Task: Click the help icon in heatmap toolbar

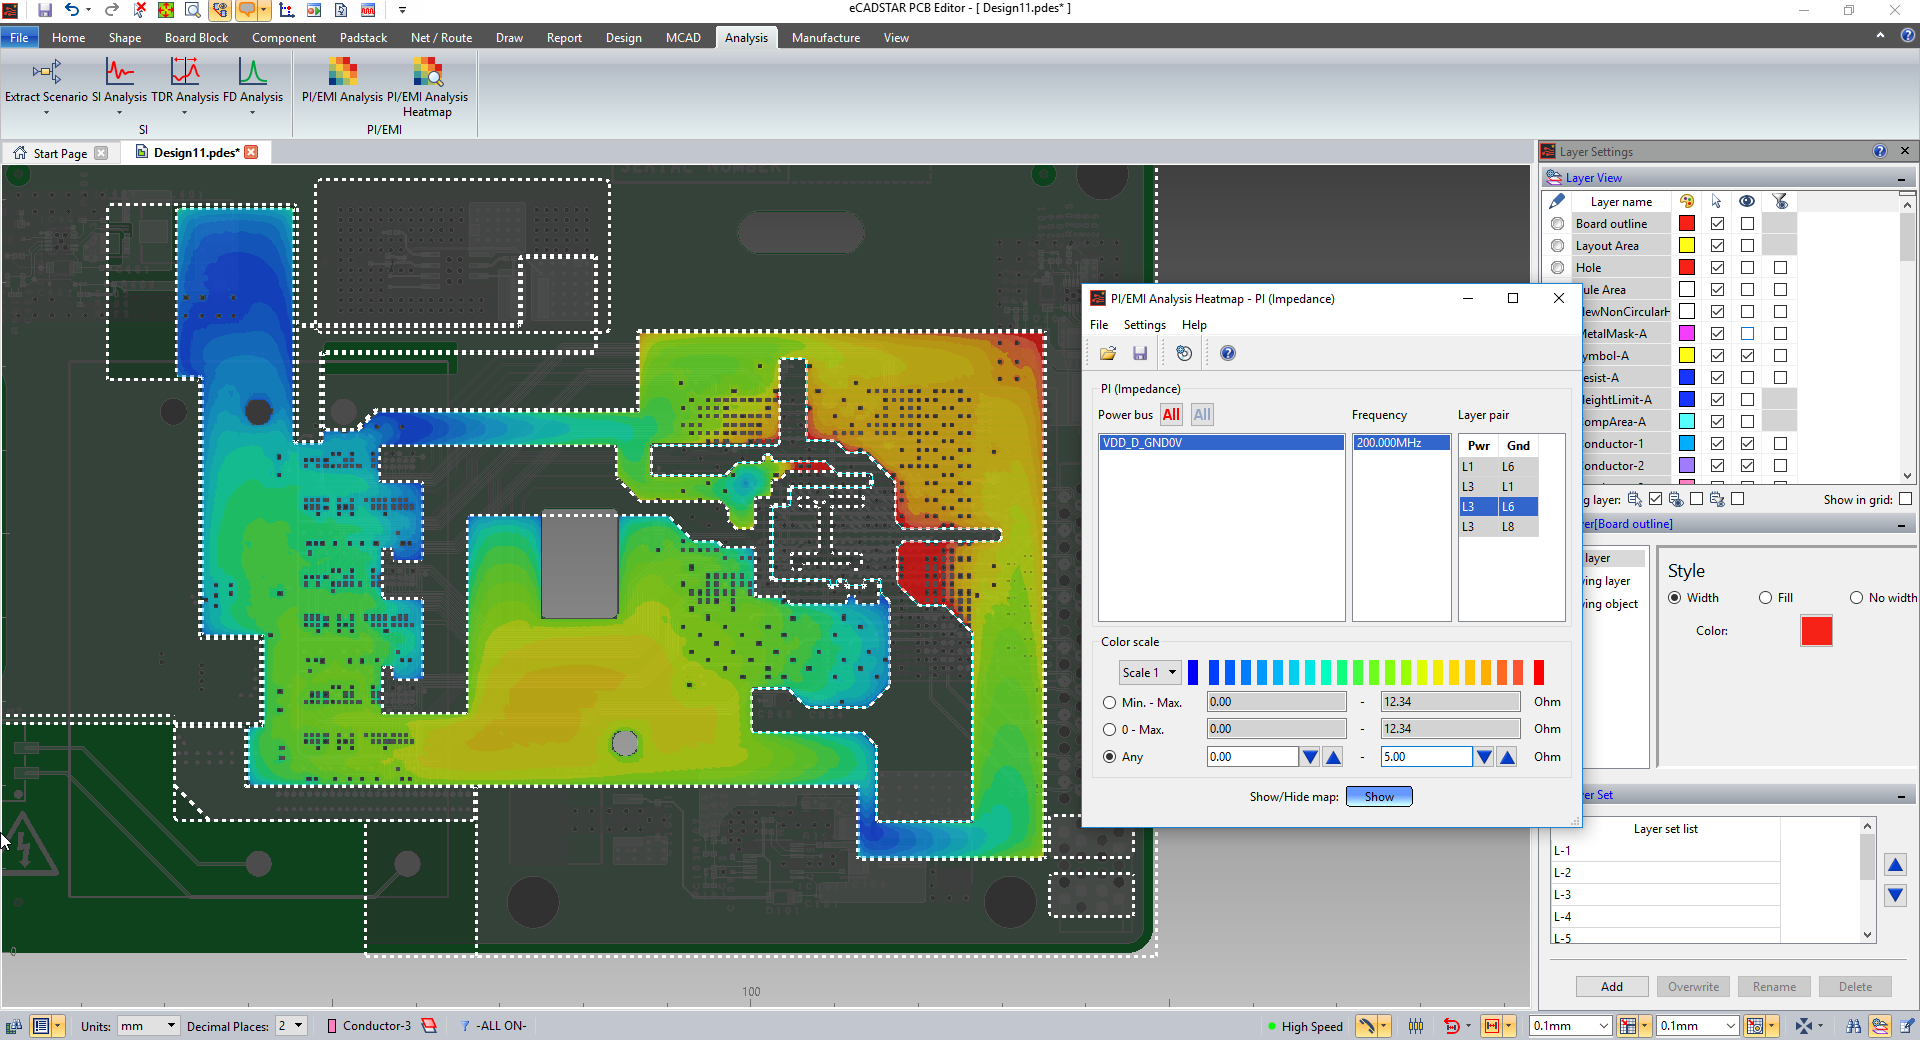Action: (x=1228, y=353)
